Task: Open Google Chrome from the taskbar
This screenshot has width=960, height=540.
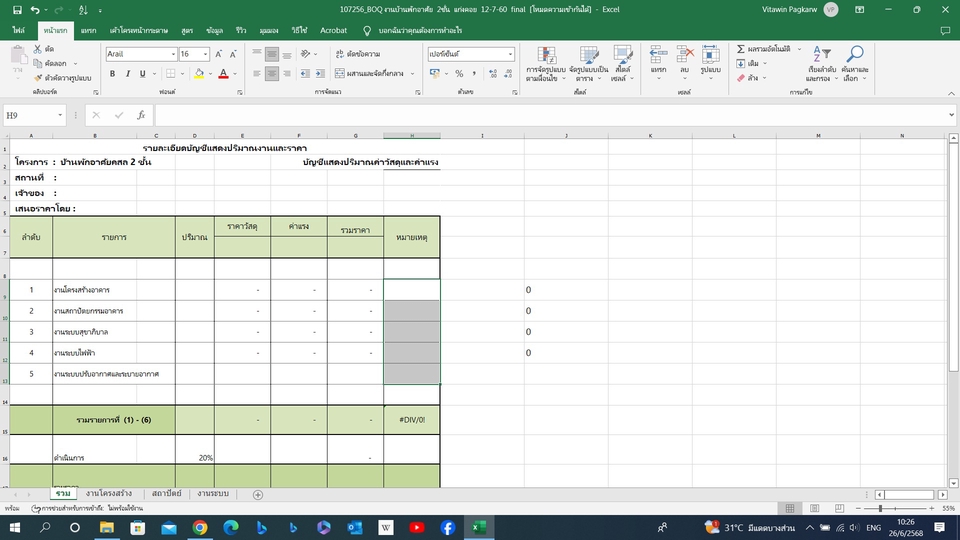Action: click(199, 527)
